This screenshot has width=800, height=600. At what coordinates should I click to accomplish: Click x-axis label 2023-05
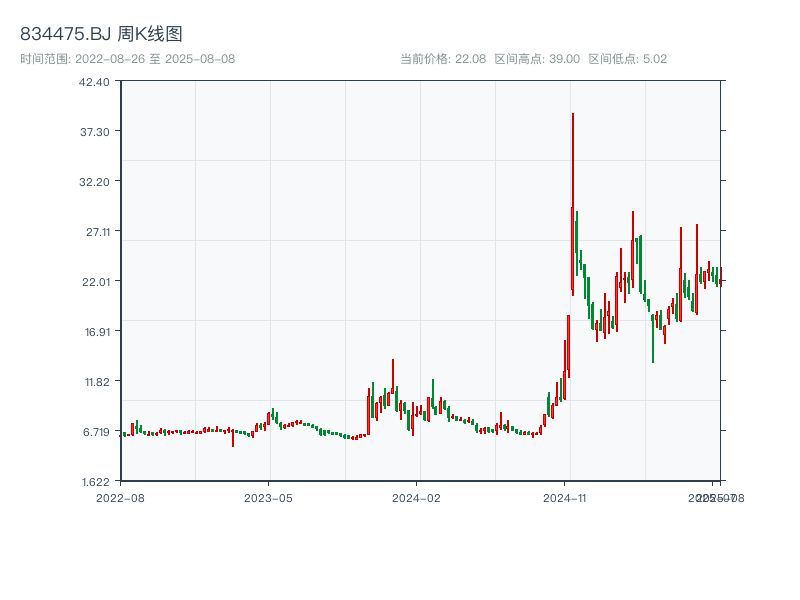(x=268, y=498)
